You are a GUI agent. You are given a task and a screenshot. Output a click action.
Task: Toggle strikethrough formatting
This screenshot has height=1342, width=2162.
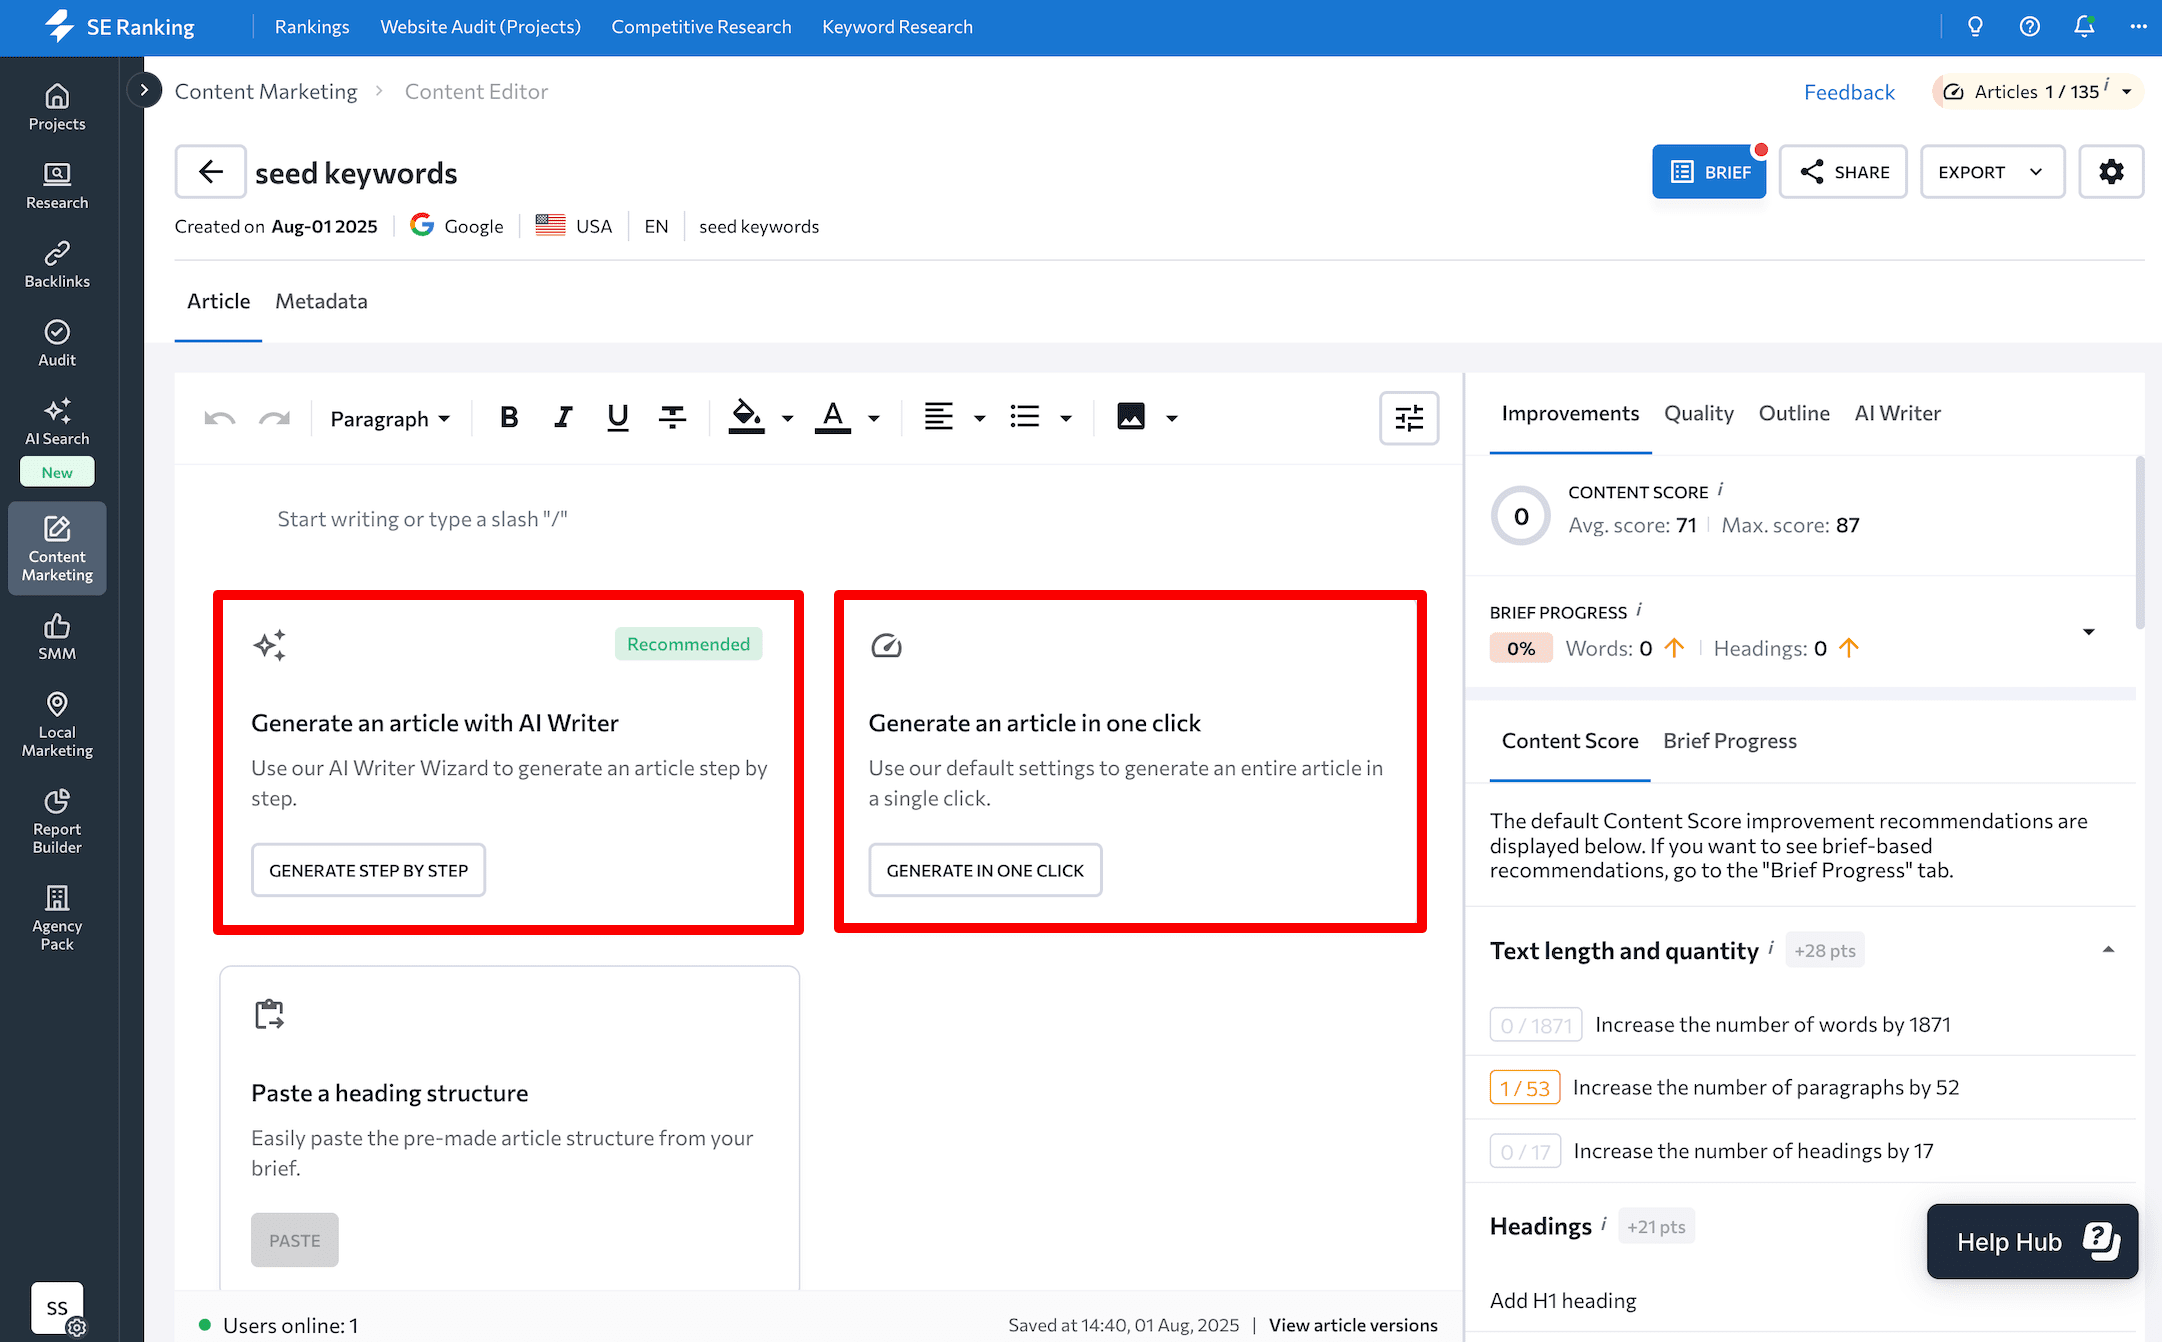pyautogui.click(x=672, y=418)
